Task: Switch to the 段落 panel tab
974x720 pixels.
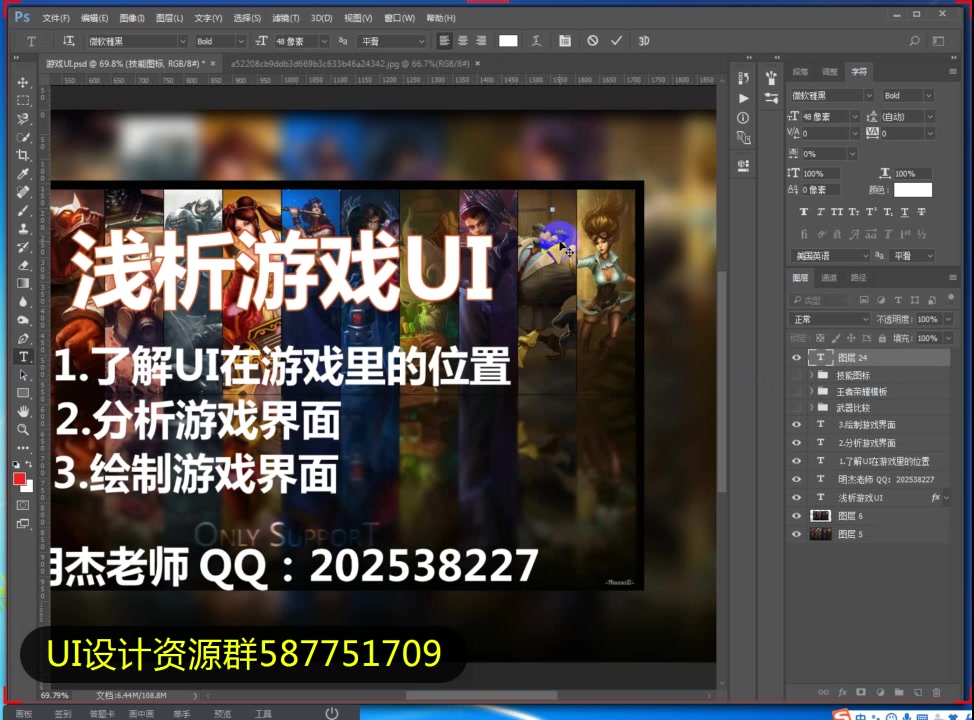Action: [801, 72]
